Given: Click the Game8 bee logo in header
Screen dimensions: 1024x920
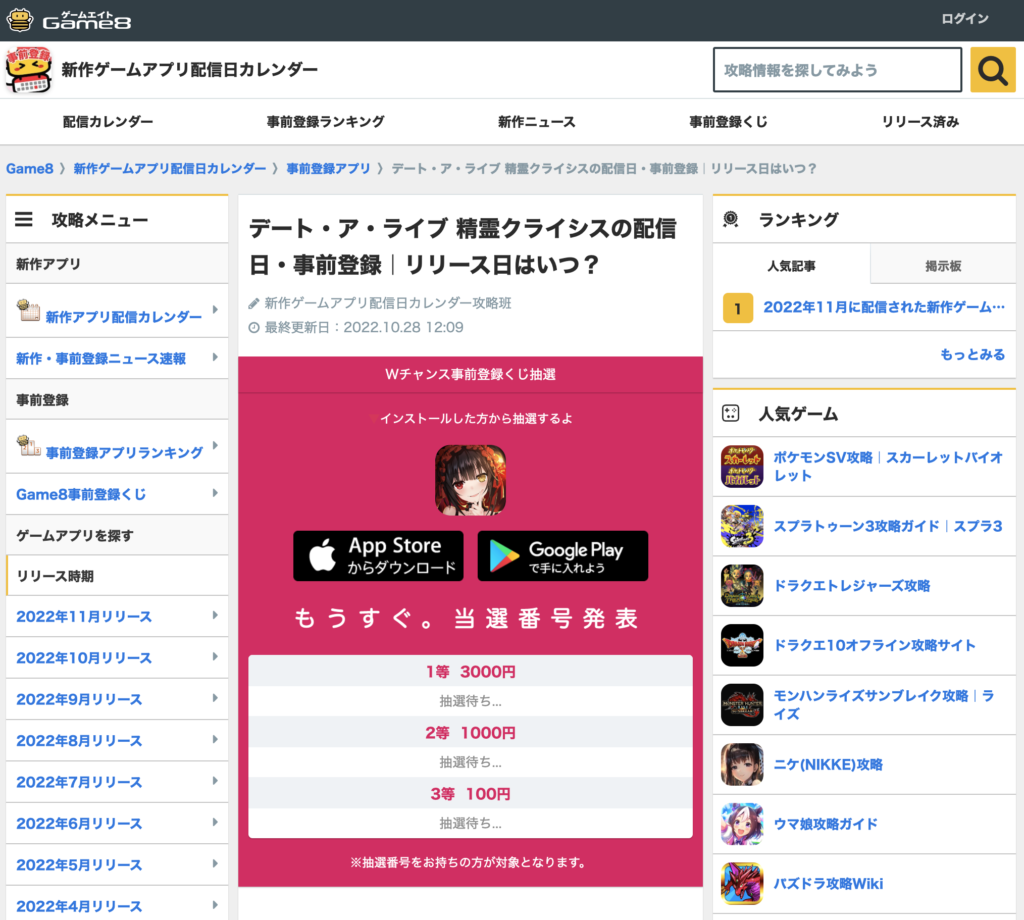Looking at the screenshot, I should 20,20.
